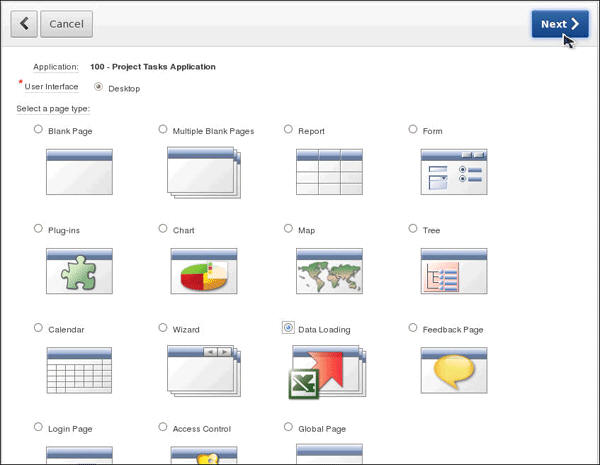Click the 'Plug-ins' label text
600x465 pixels.
64,230
